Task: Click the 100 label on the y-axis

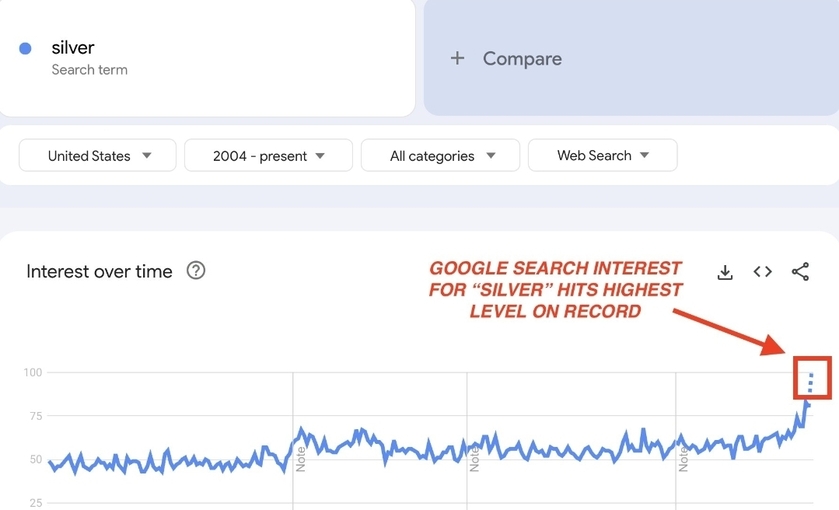Action: pyautogui.click(x=33, y=373)
